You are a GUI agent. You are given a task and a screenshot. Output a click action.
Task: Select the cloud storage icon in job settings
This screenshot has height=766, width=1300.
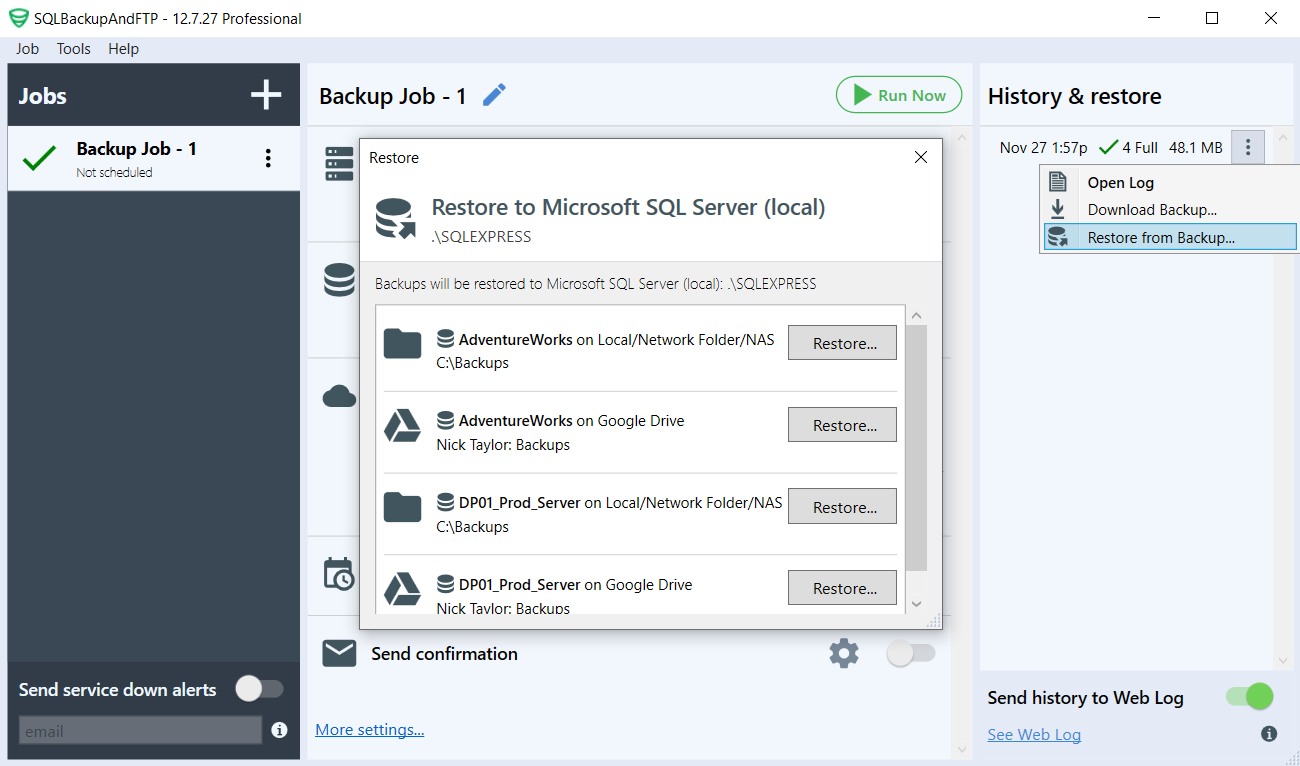[x=339, y=396]
